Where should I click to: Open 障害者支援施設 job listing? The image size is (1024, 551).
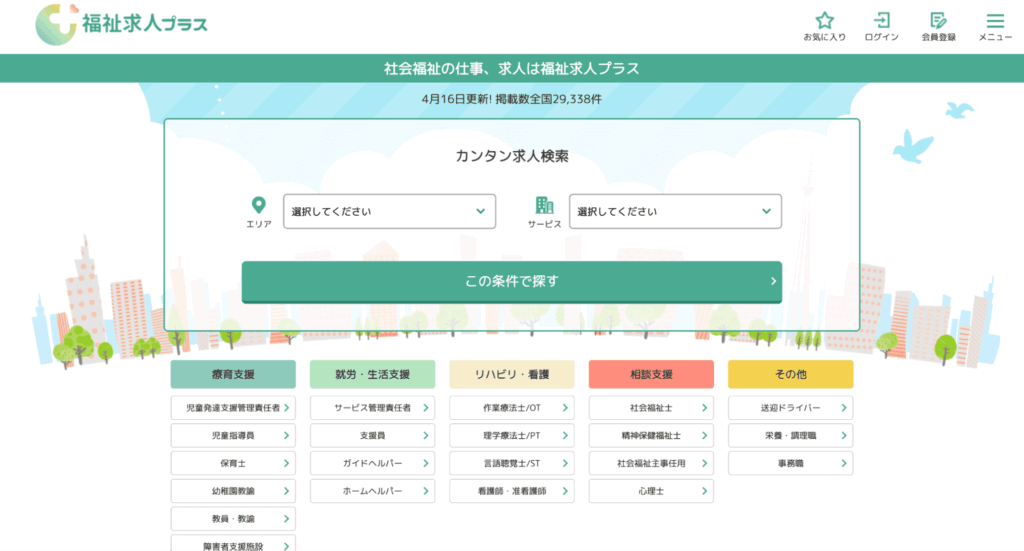tap(233, 544)
